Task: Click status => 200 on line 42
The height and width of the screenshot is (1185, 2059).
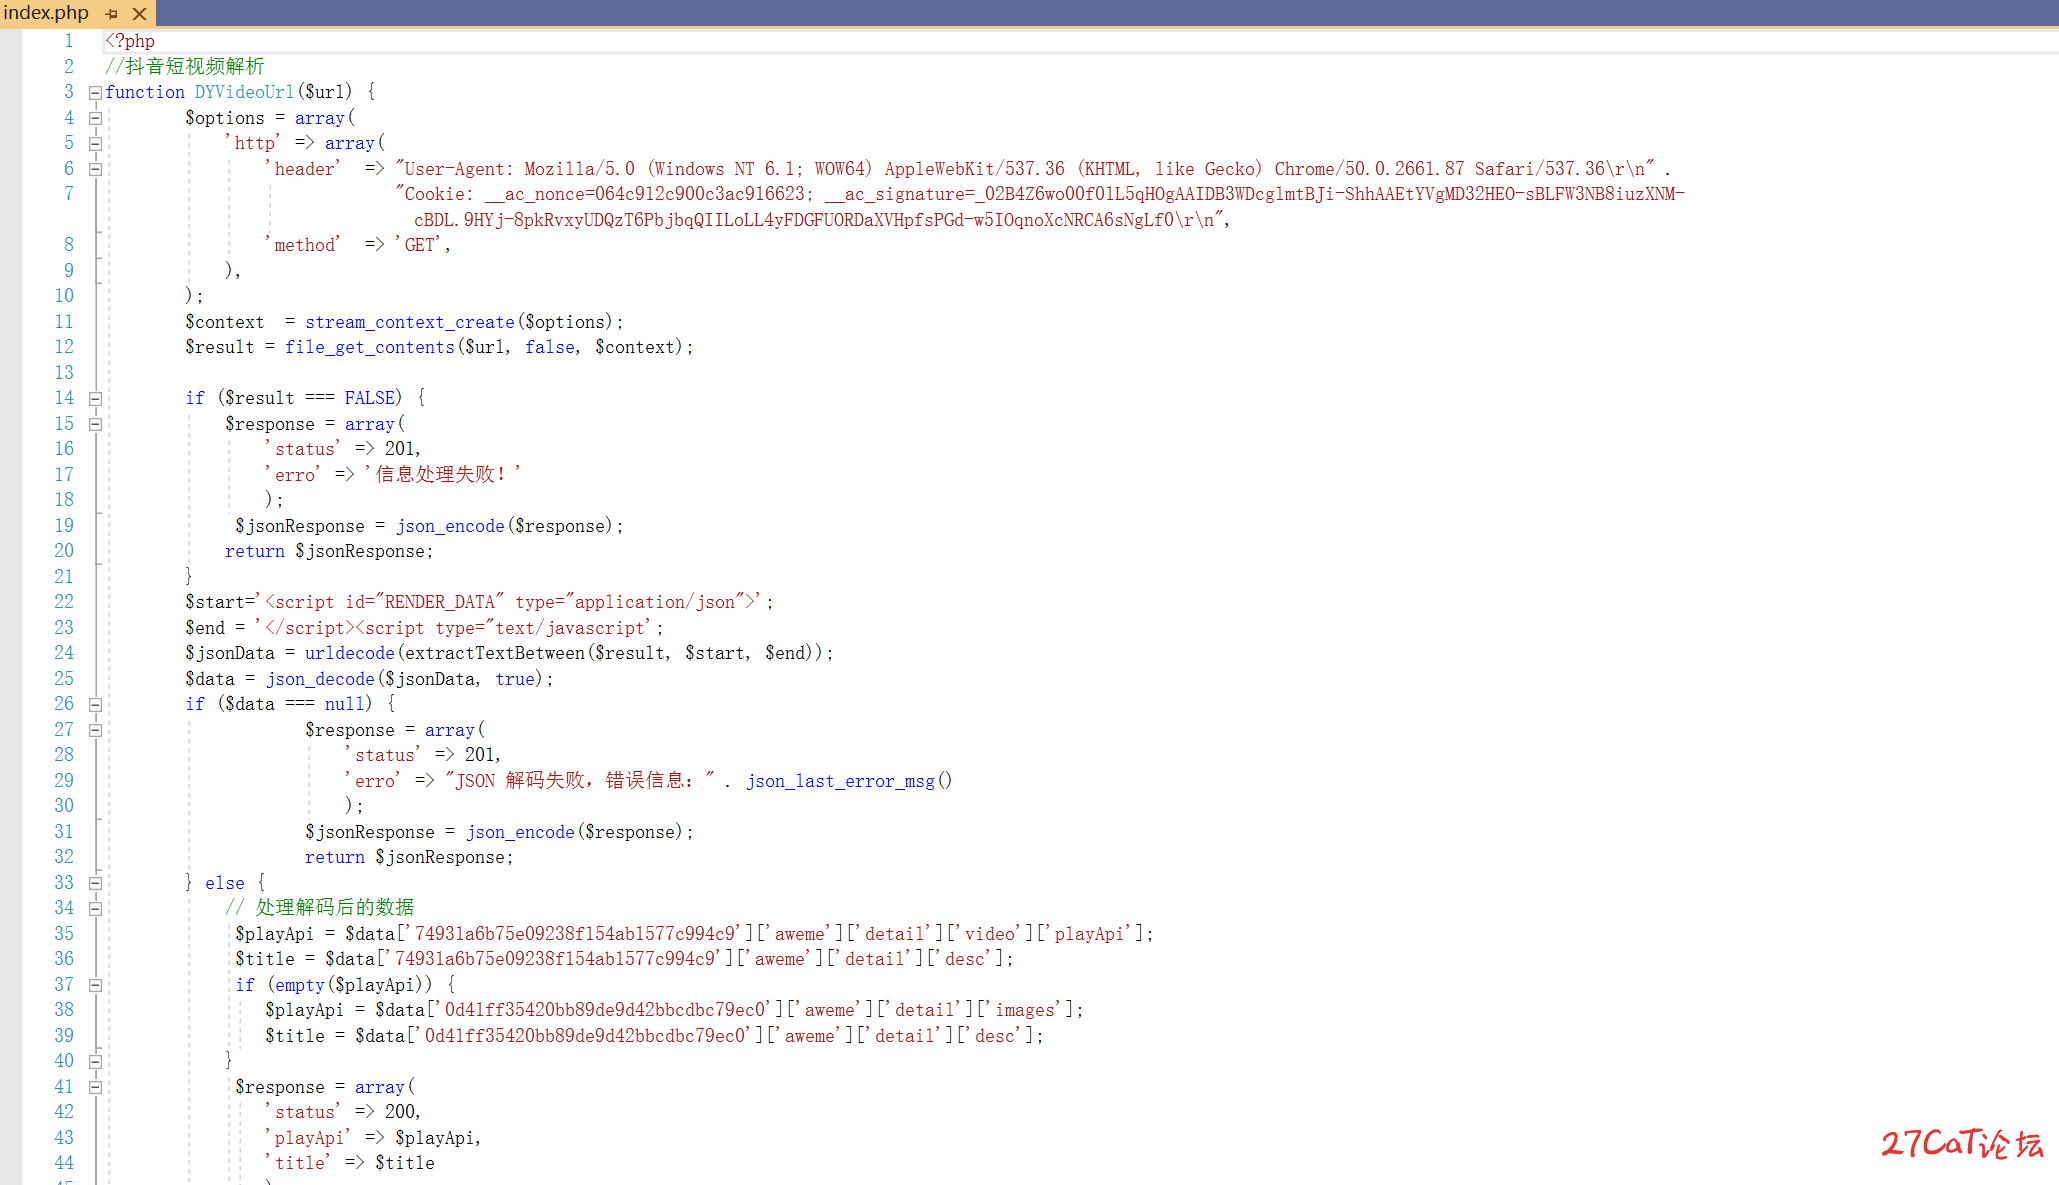Action: tap(343, 1112)
